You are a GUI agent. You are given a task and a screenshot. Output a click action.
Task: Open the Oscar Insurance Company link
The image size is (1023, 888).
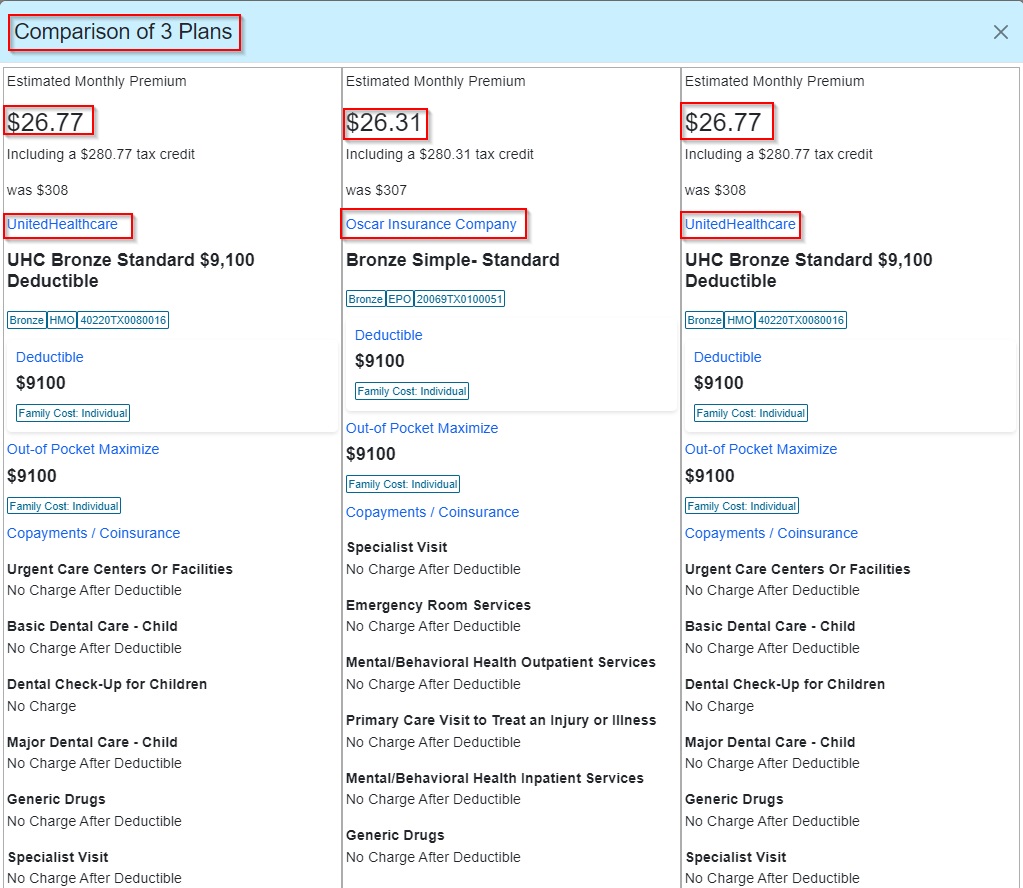coord(431,224)
